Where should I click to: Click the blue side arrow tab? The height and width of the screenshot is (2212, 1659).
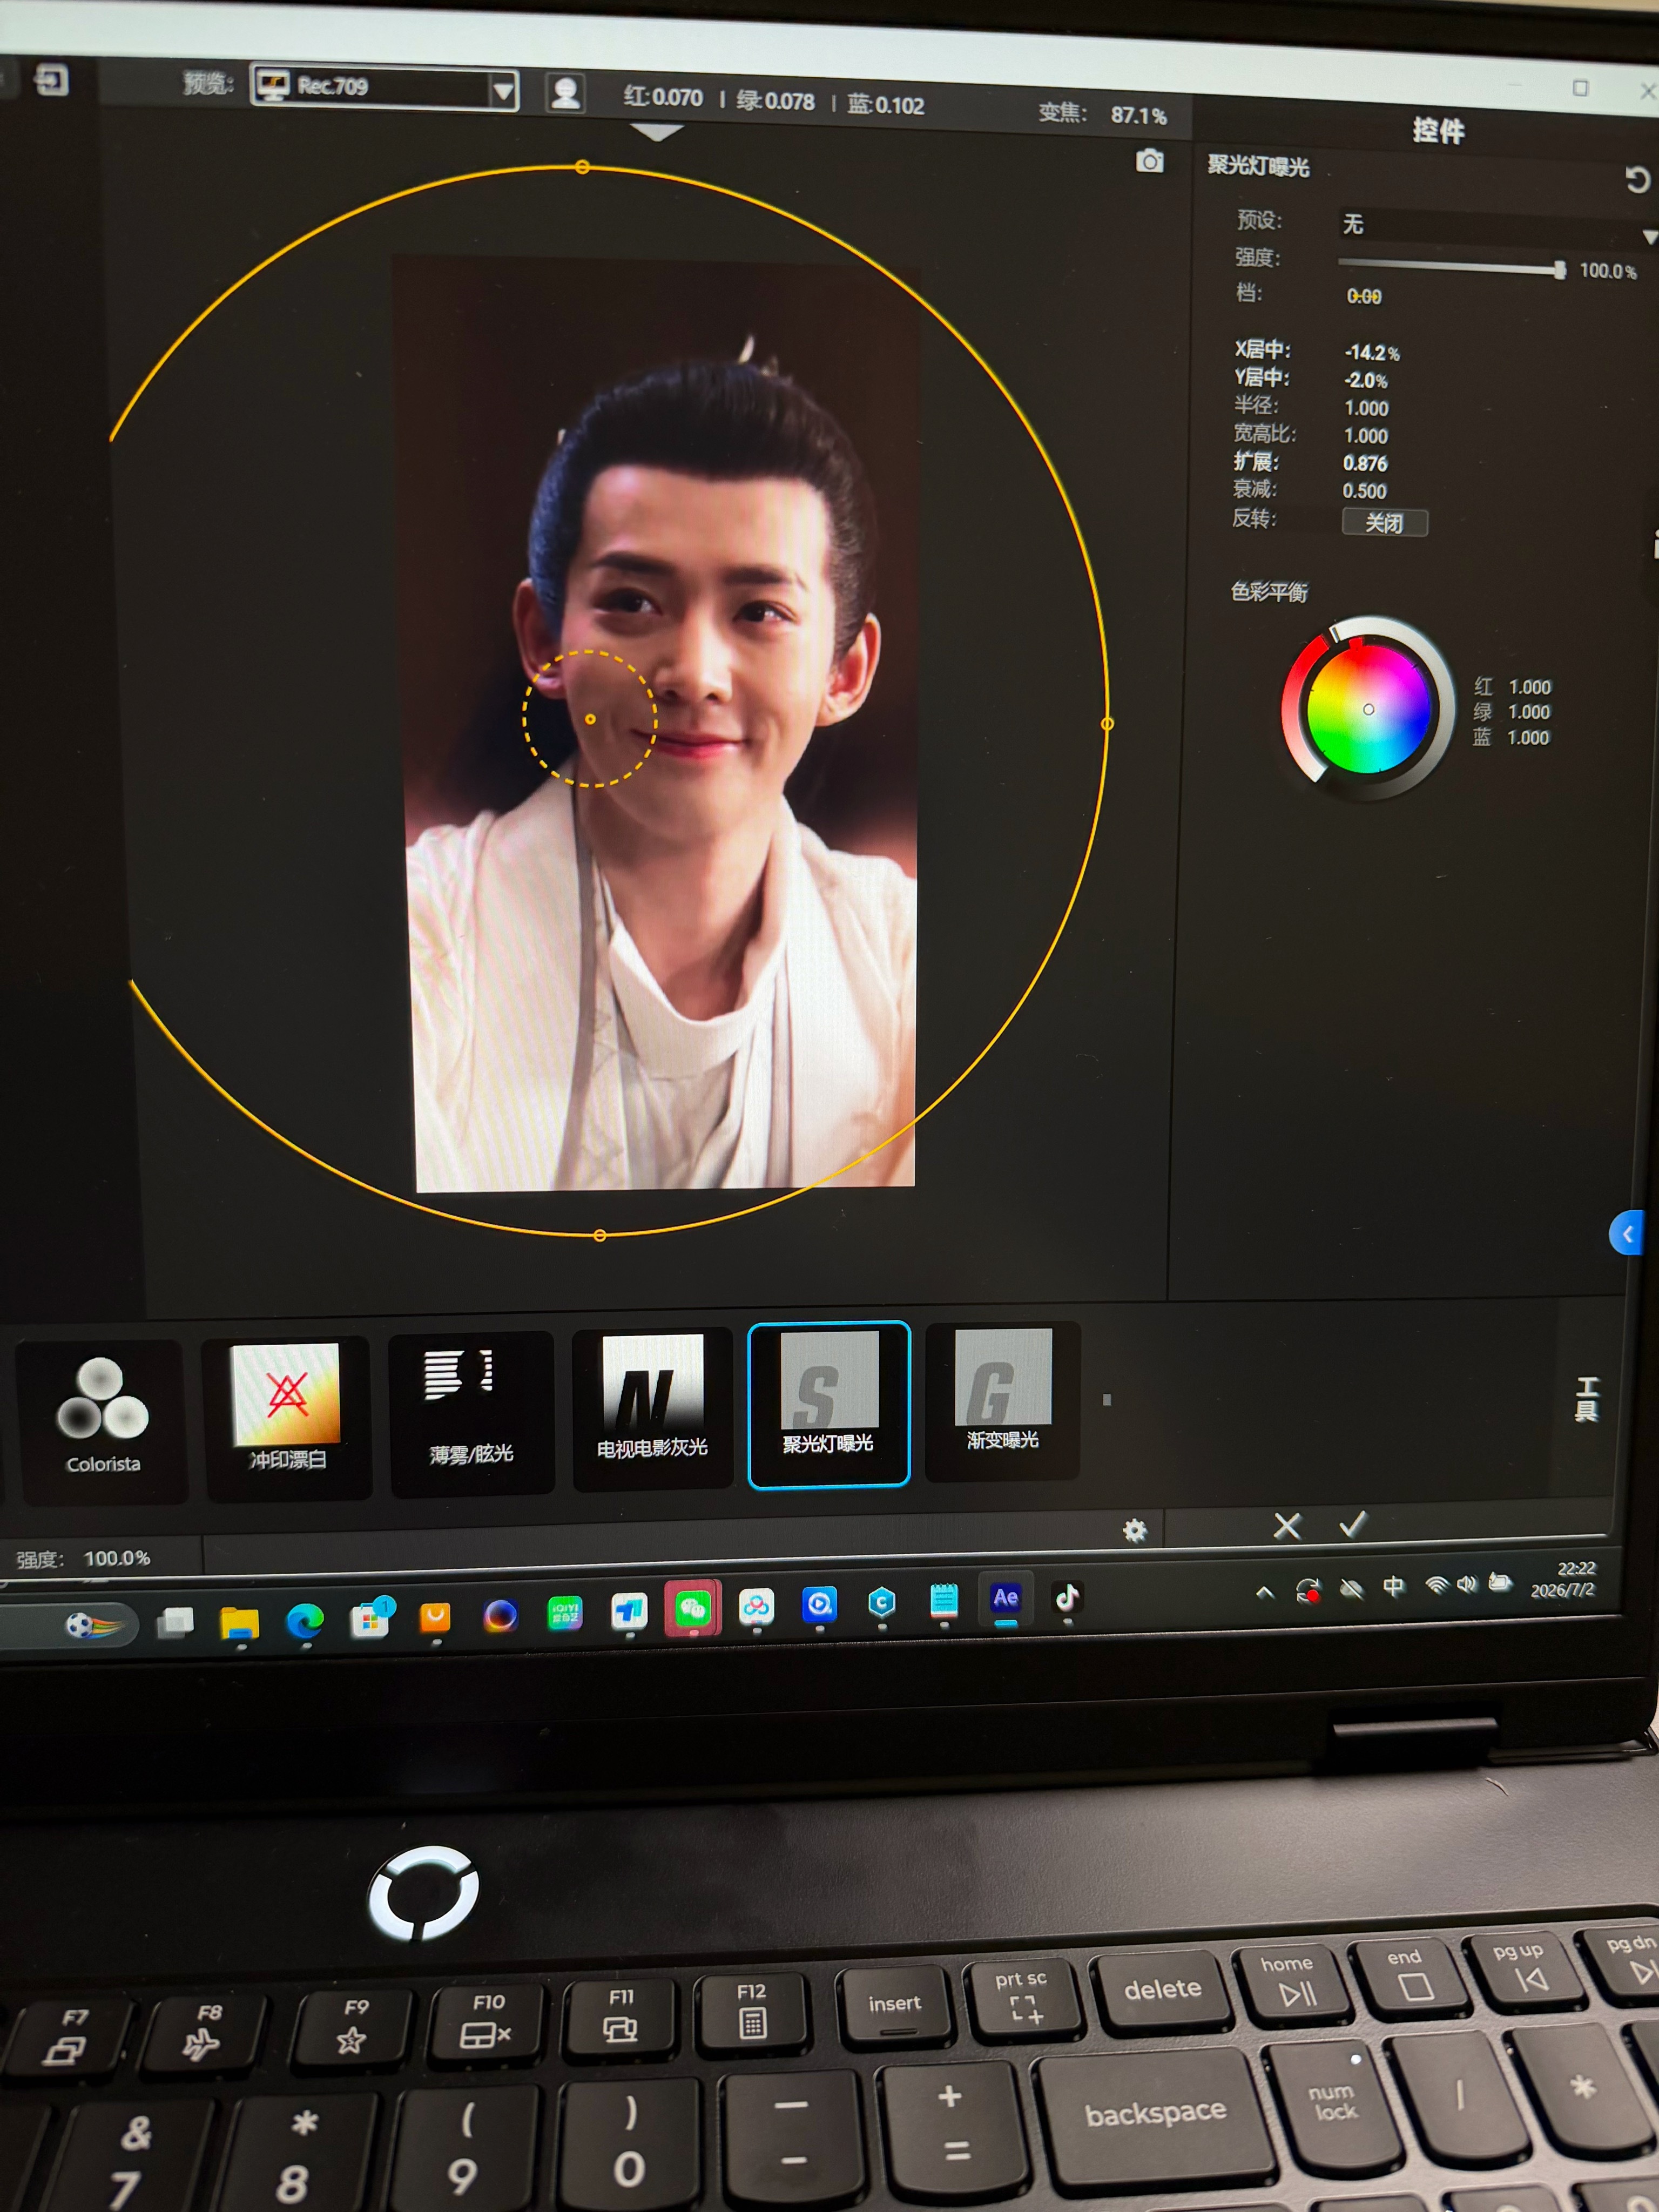click(1627, 1233)
